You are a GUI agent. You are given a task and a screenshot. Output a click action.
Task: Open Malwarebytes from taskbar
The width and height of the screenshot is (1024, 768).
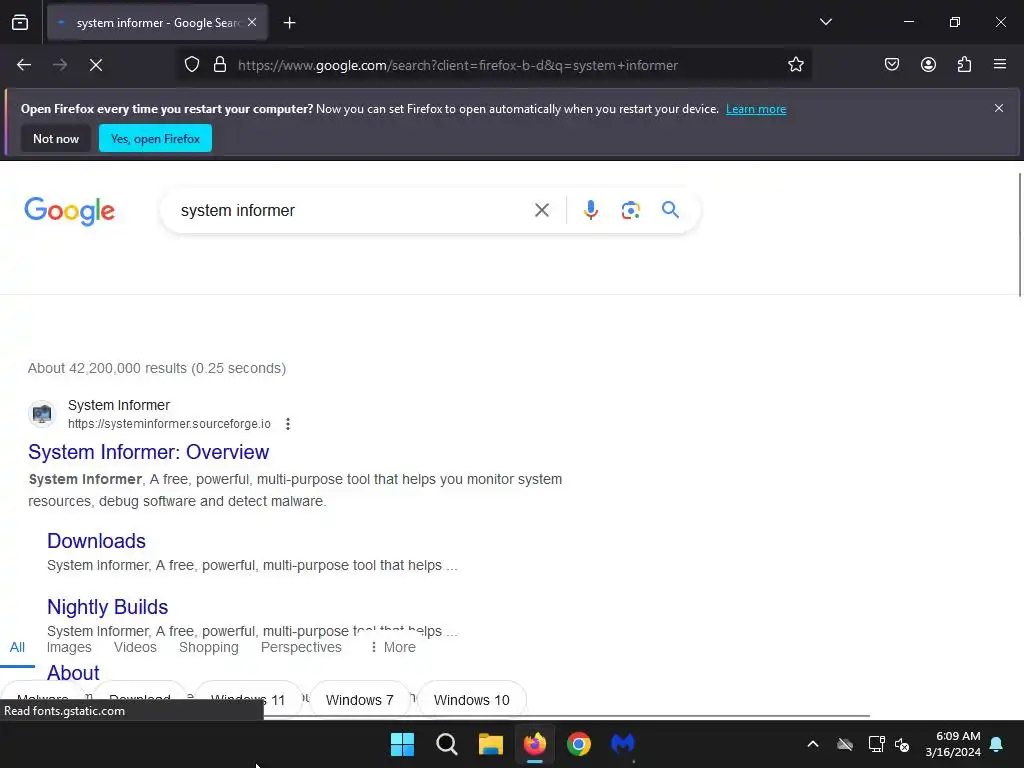point(622,744)
